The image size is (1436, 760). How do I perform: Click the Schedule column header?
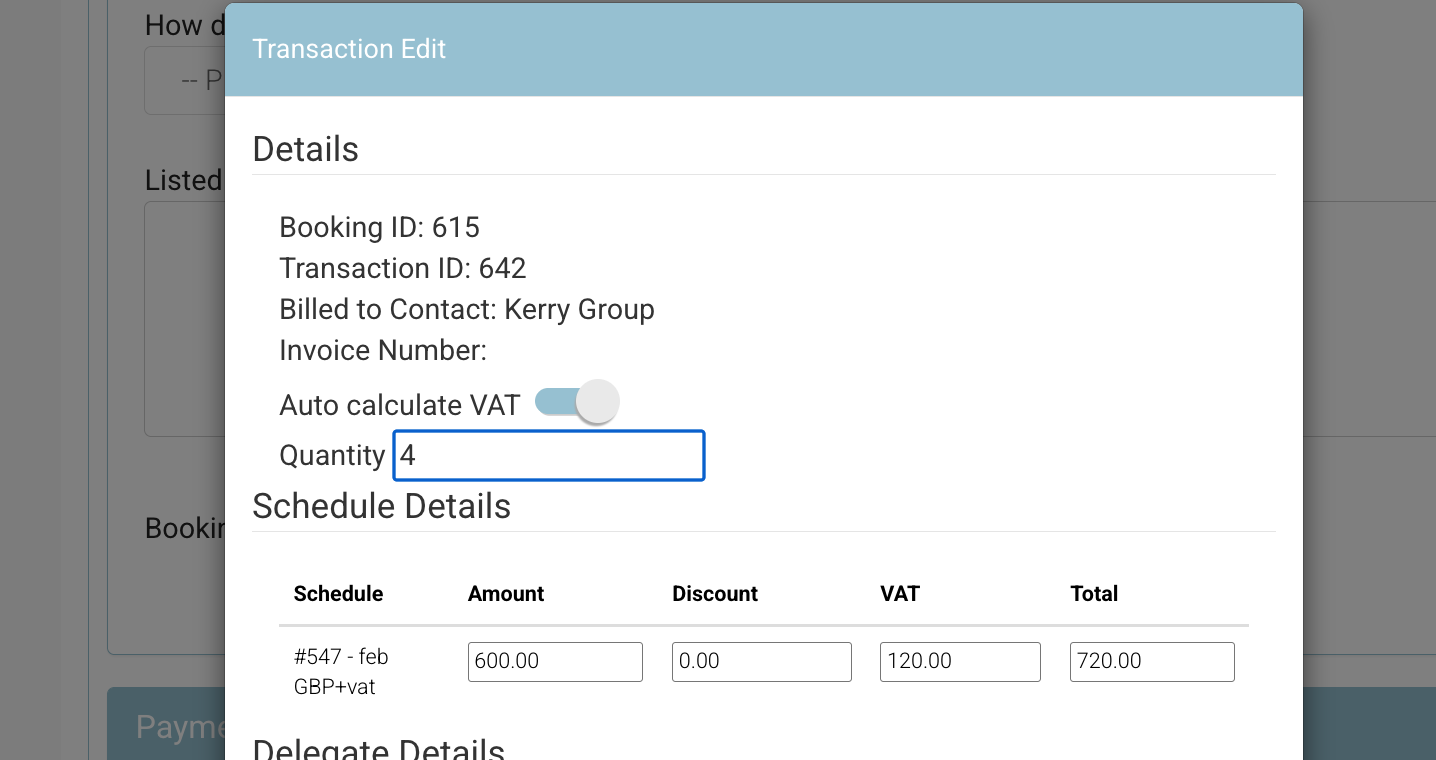[x=339, y=594]
